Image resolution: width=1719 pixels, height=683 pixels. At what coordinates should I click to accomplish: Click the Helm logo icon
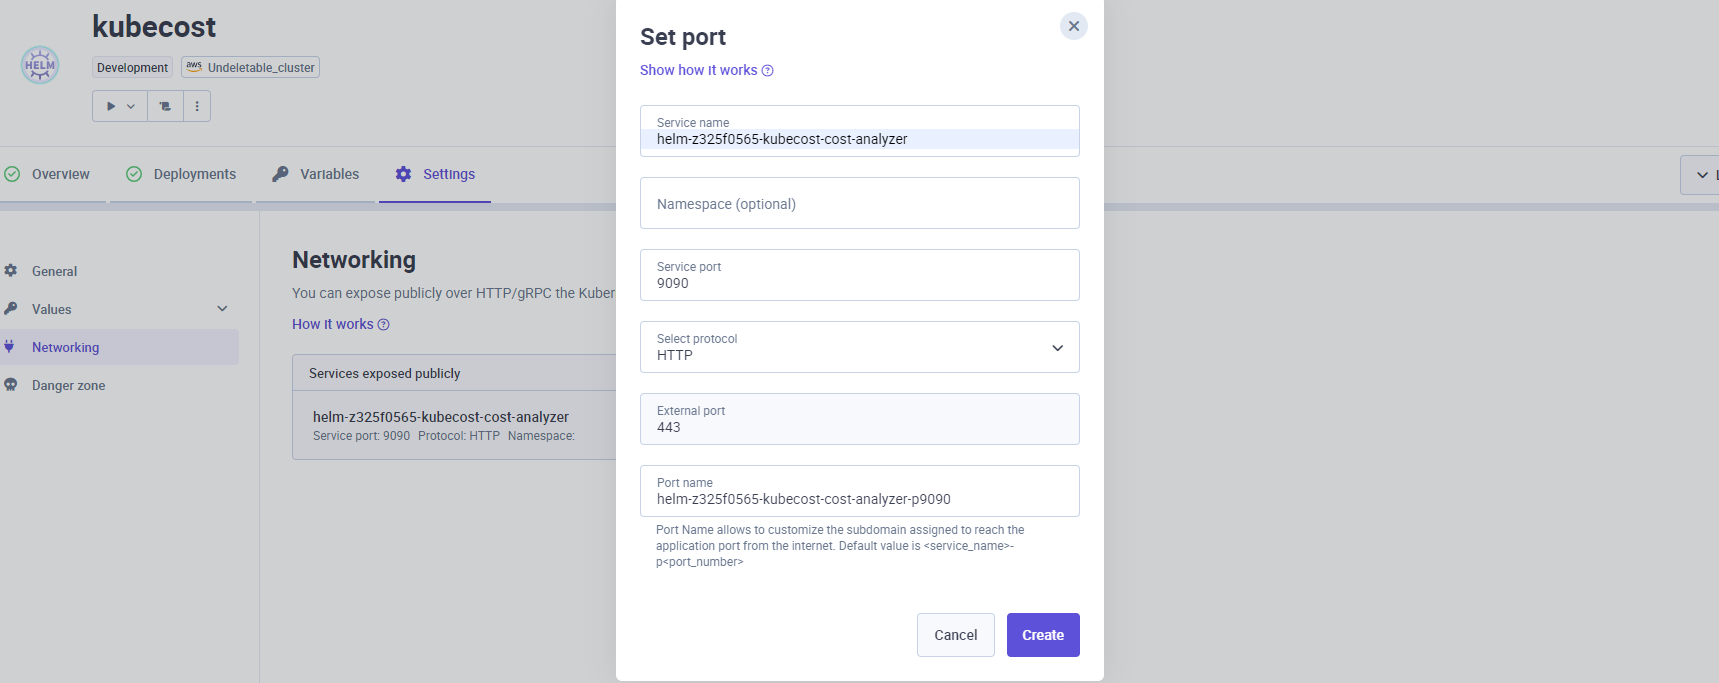click(x=40, y=65)
